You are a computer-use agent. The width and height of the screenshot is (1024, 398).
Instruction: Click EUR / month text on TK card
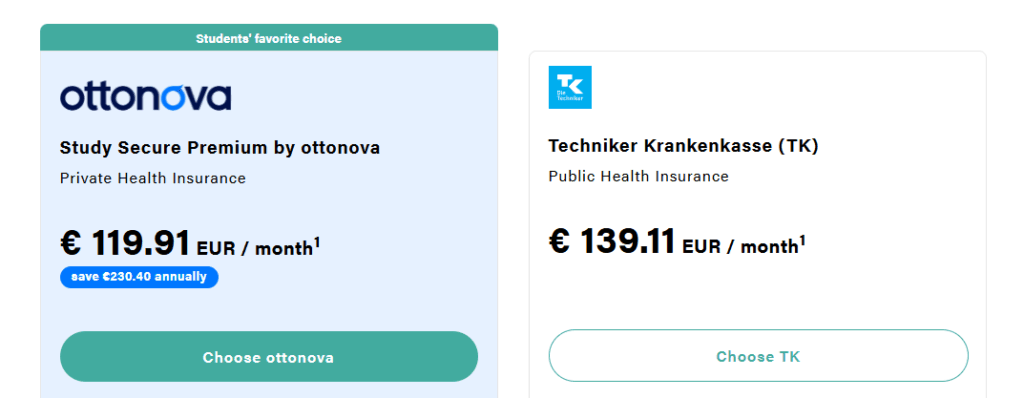741,247
